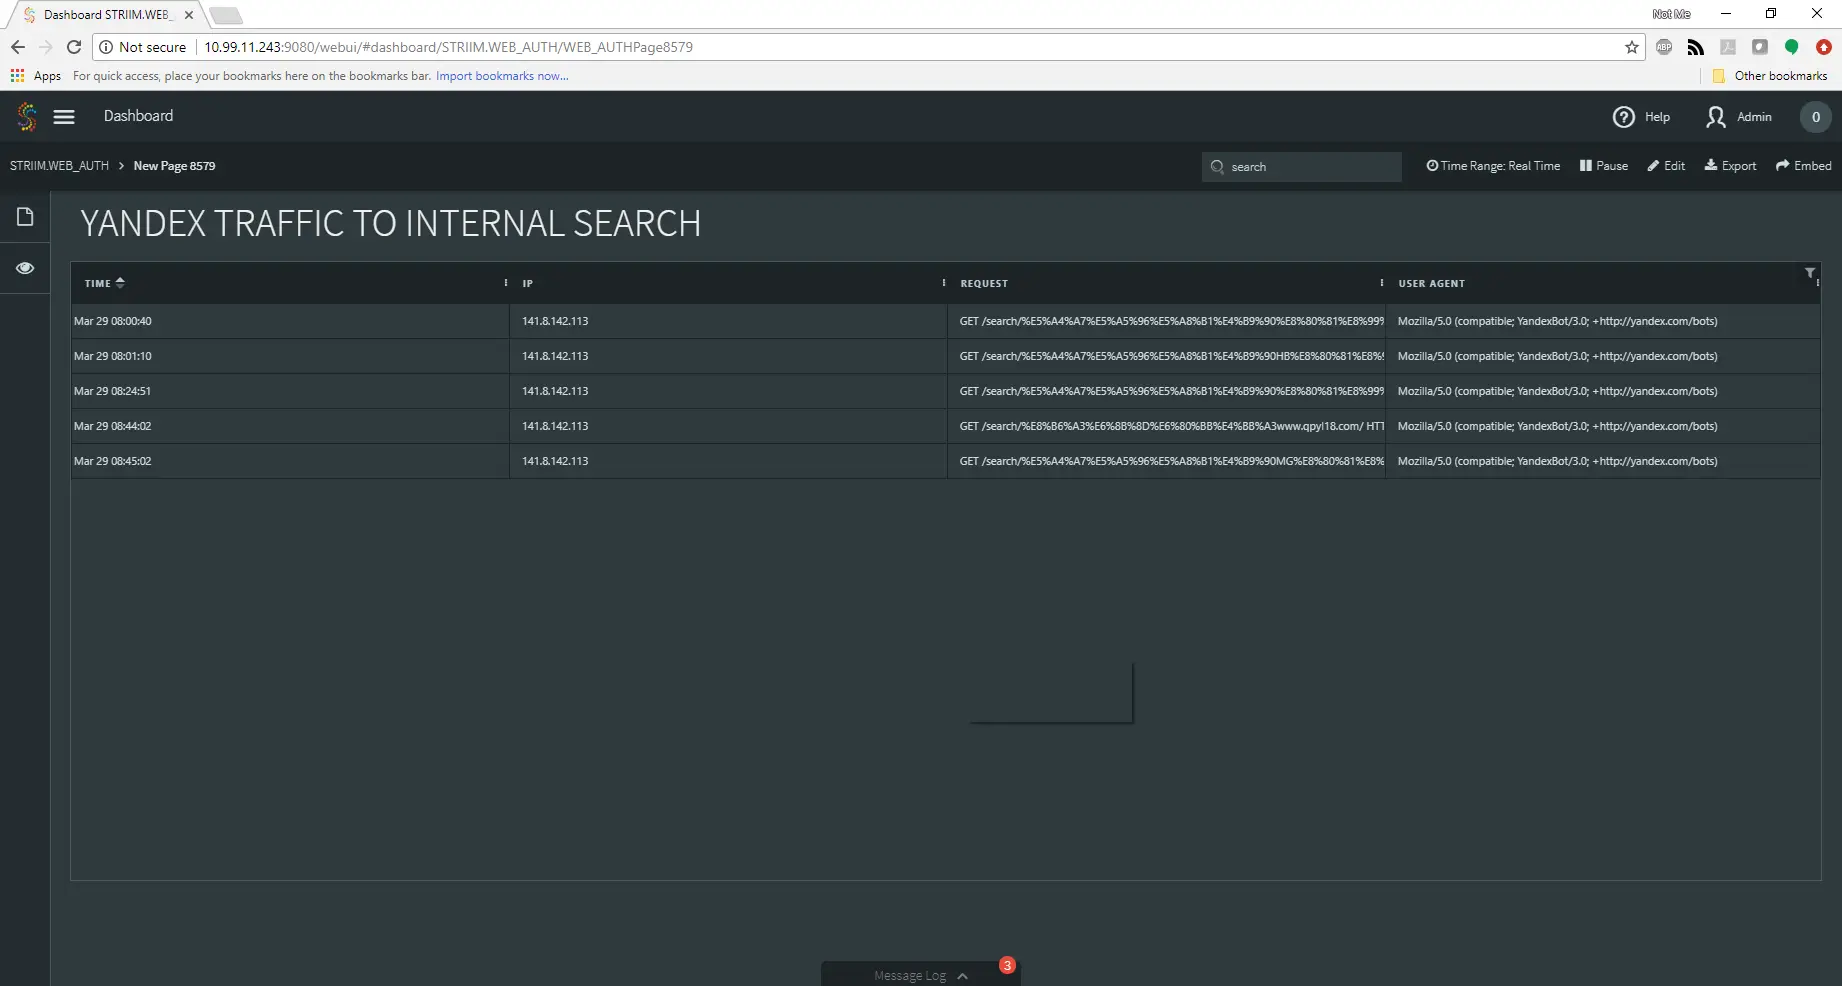Export the dashboard
The height and width of the screenshot is (986, 1842).
click(1730, 166)
